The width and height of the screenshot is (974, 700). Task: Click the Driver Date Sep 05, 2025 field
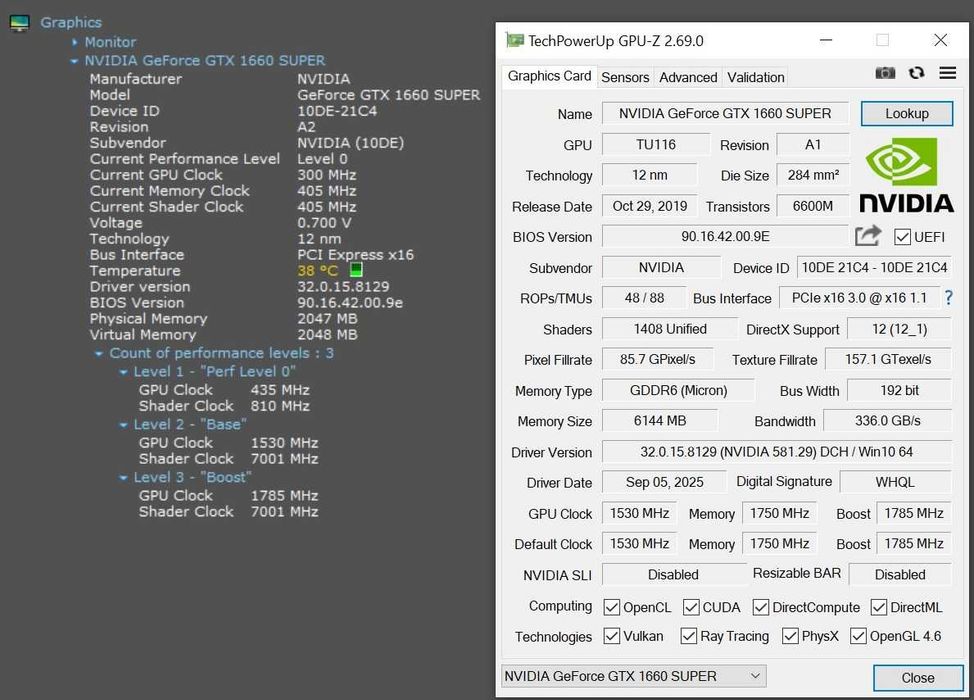click(664, 482)
